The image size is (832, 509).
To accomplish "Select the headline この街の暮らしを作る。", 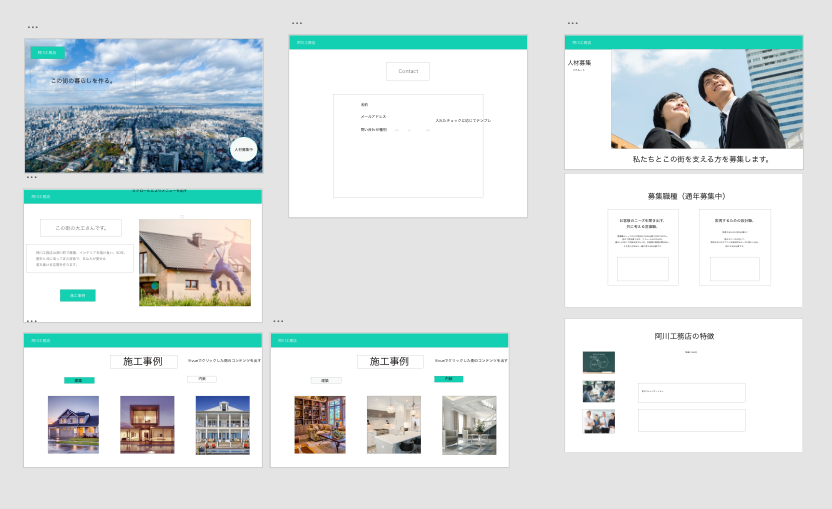I will coord(82,81).
